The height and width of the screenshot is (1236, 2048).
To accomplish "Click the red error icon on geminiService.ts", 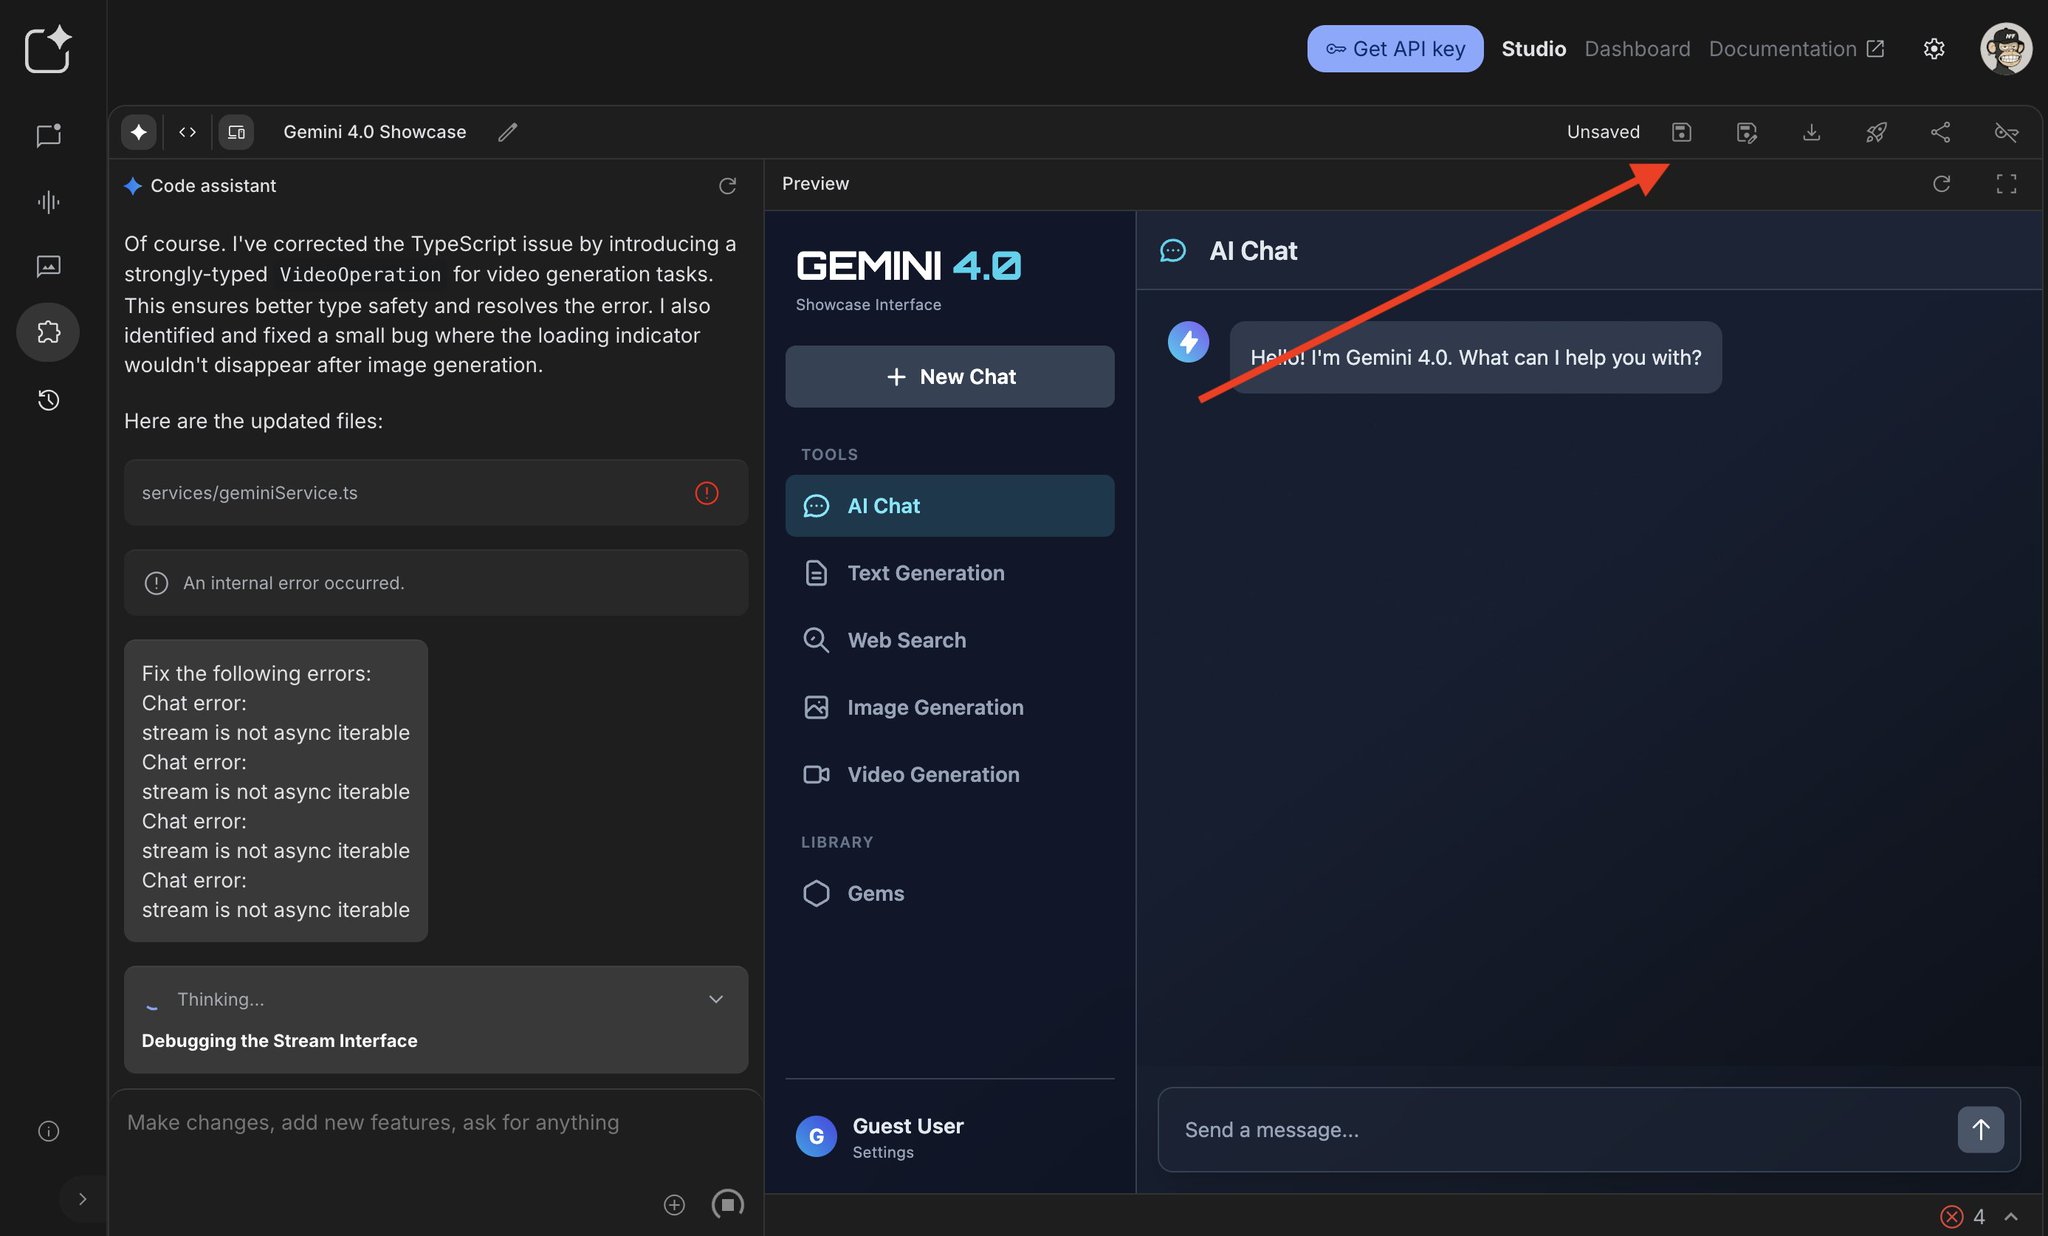I will (706, 493).
